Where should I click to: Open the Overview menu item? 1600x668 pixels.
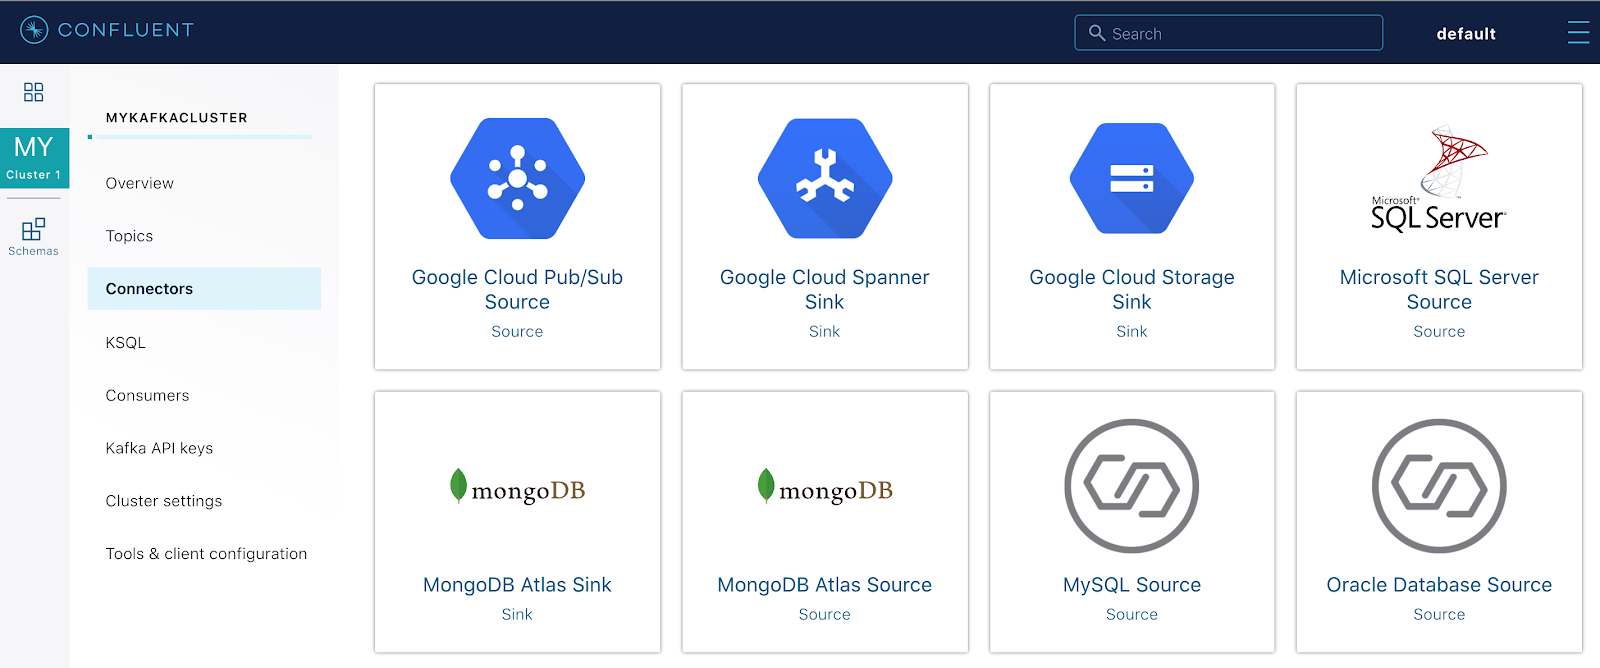(x=140, y=183)
